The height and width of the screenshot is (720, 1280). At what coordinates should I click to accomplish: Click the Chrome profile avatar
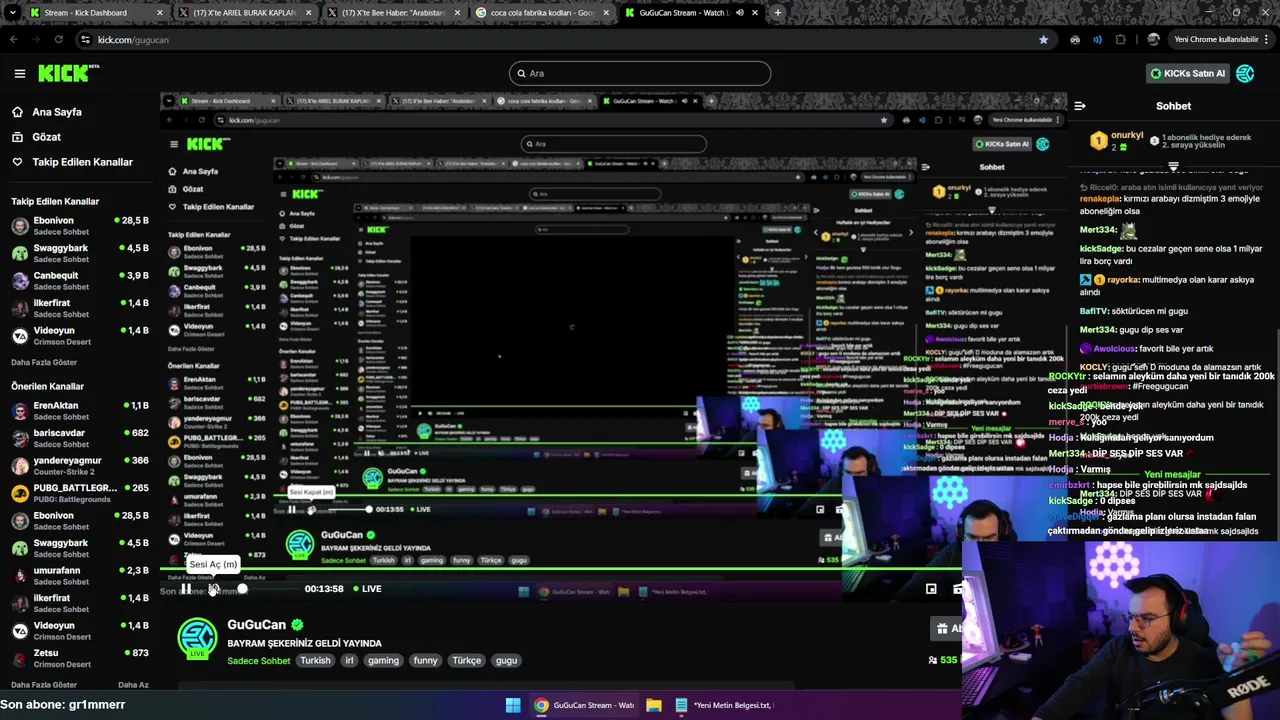point(1153,40)
